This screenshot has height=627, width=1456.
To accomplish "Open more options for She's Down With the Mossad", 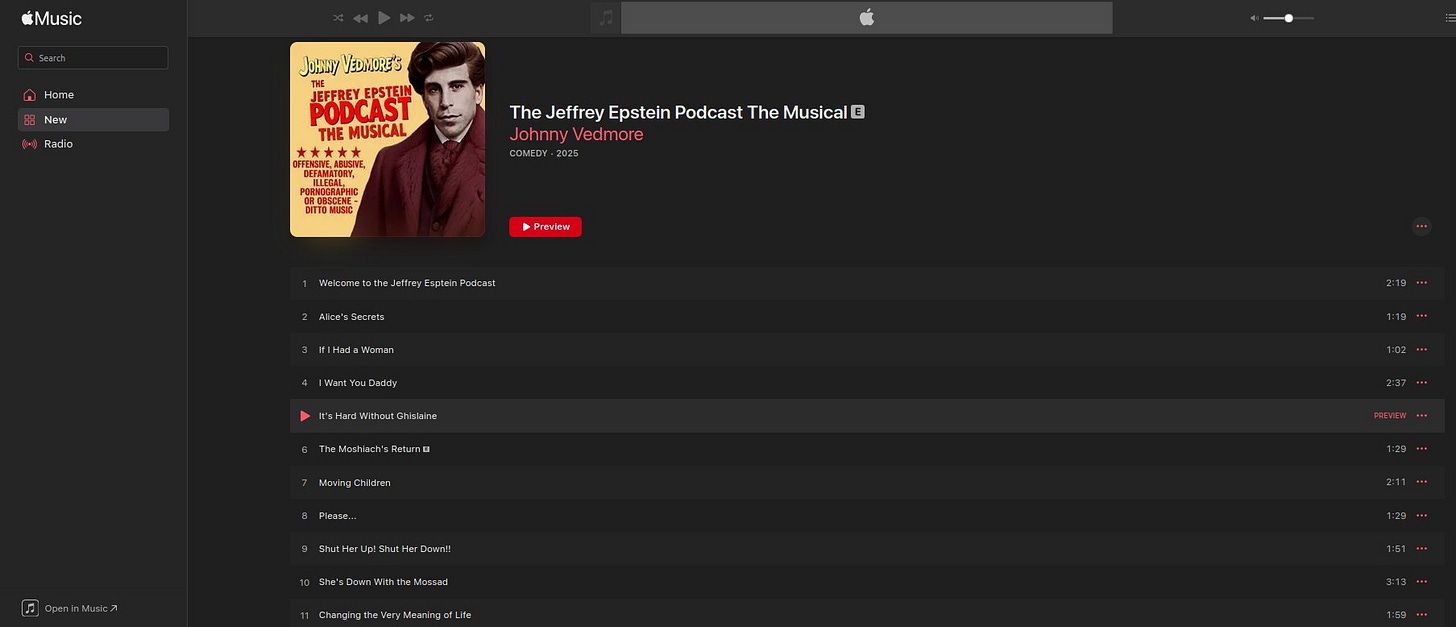I will pos(1421,582).
